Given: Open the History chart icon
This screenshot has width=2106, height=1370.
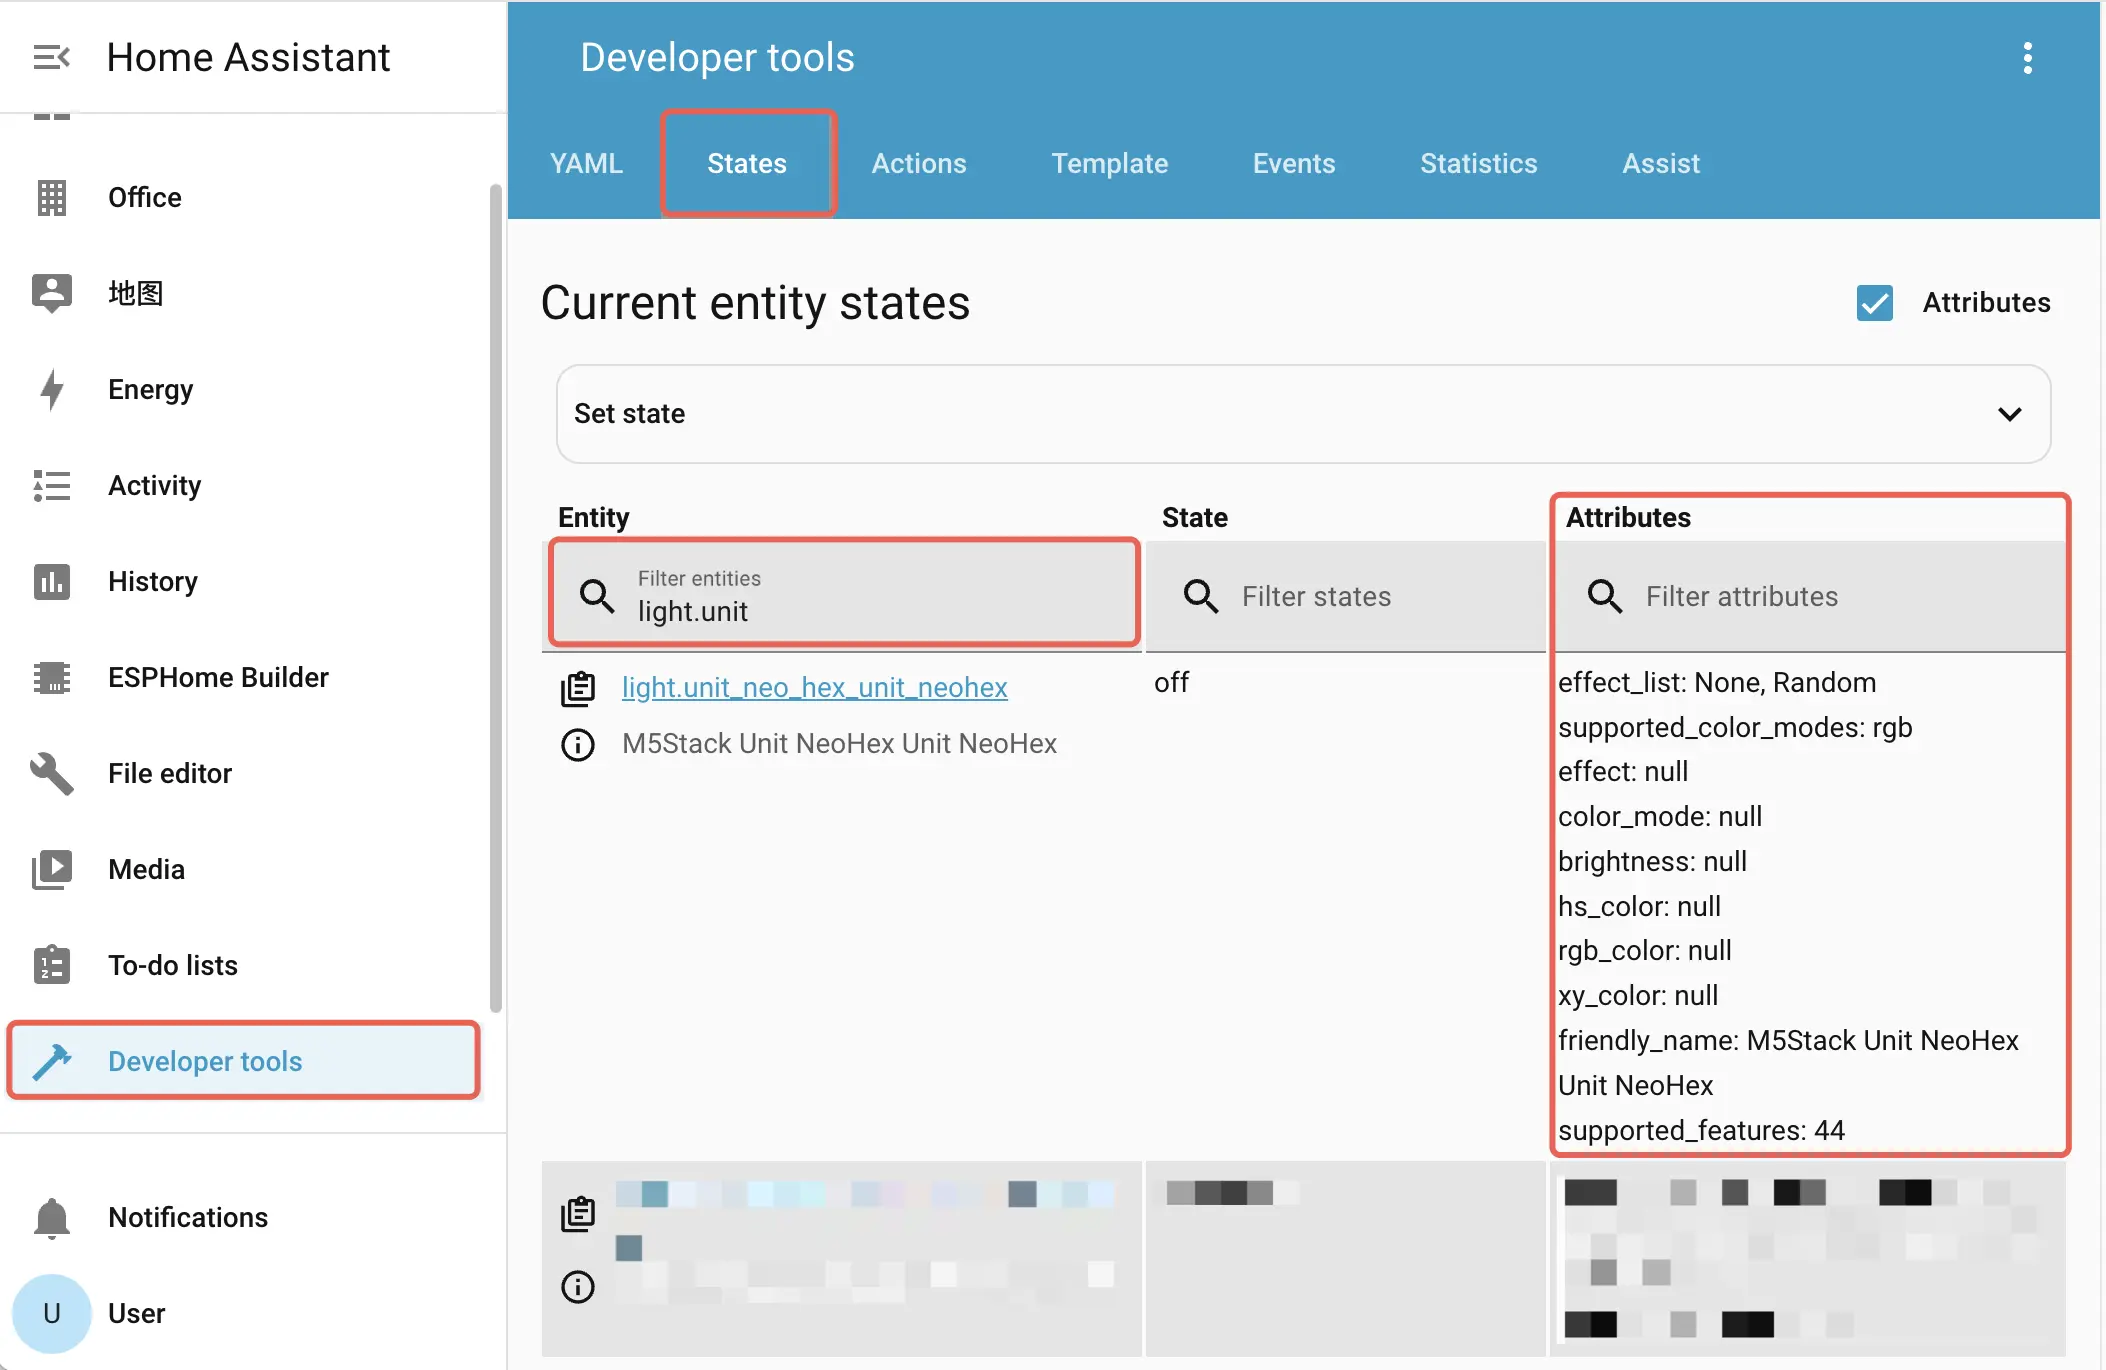Looking at the screenshot, I should [51, 582].
